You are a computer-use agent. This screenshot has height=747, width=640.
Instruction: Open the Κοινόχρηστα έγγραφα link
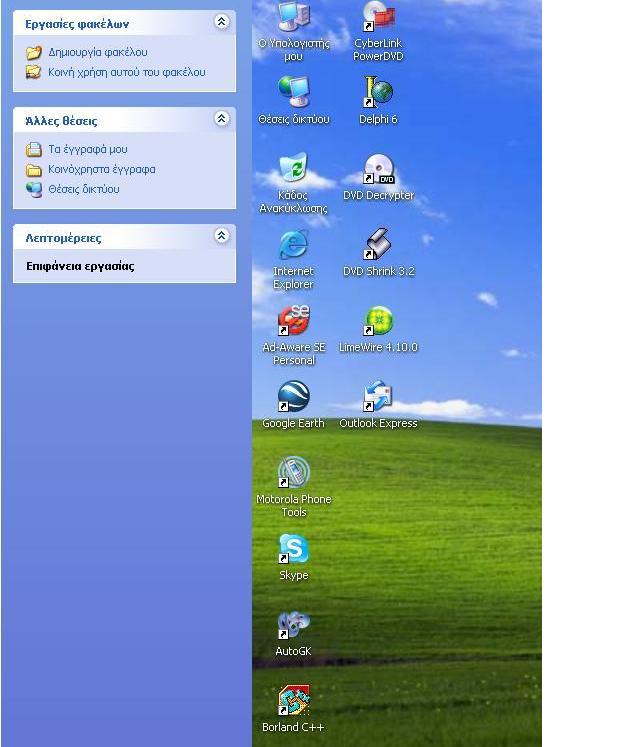[102, 169]
